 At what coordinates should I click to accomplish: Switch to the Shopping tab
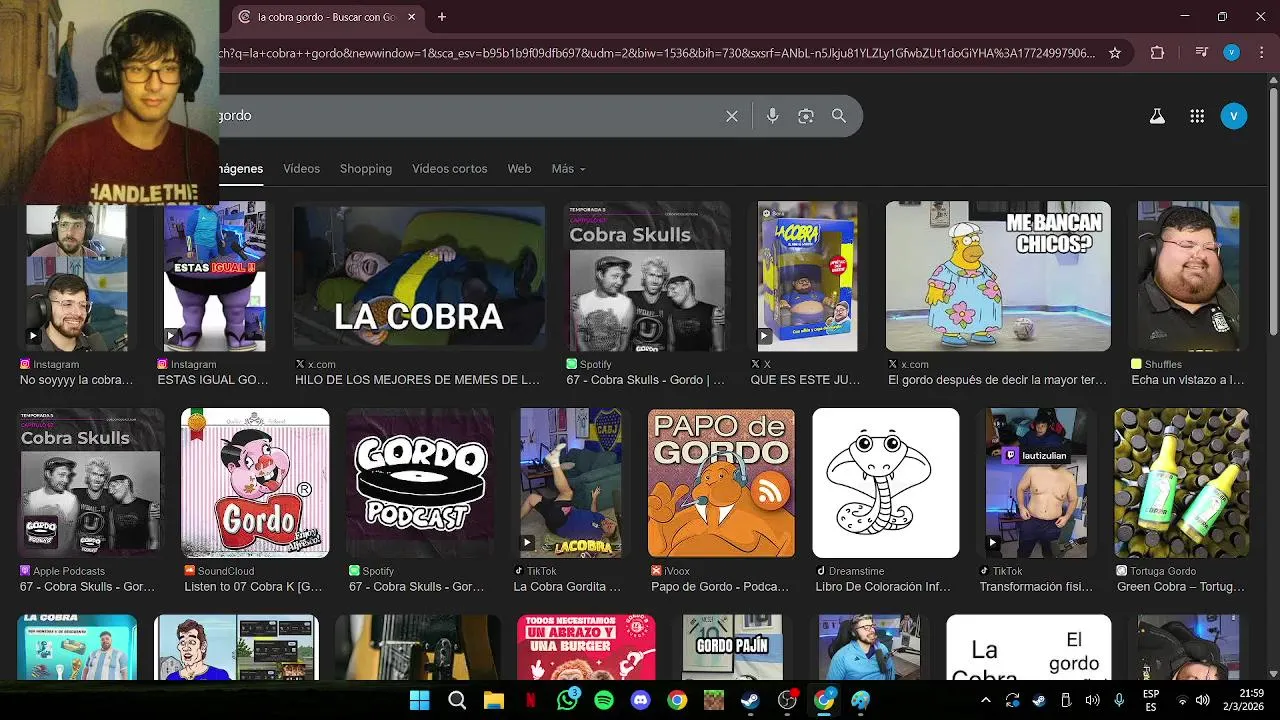(366, 169)
